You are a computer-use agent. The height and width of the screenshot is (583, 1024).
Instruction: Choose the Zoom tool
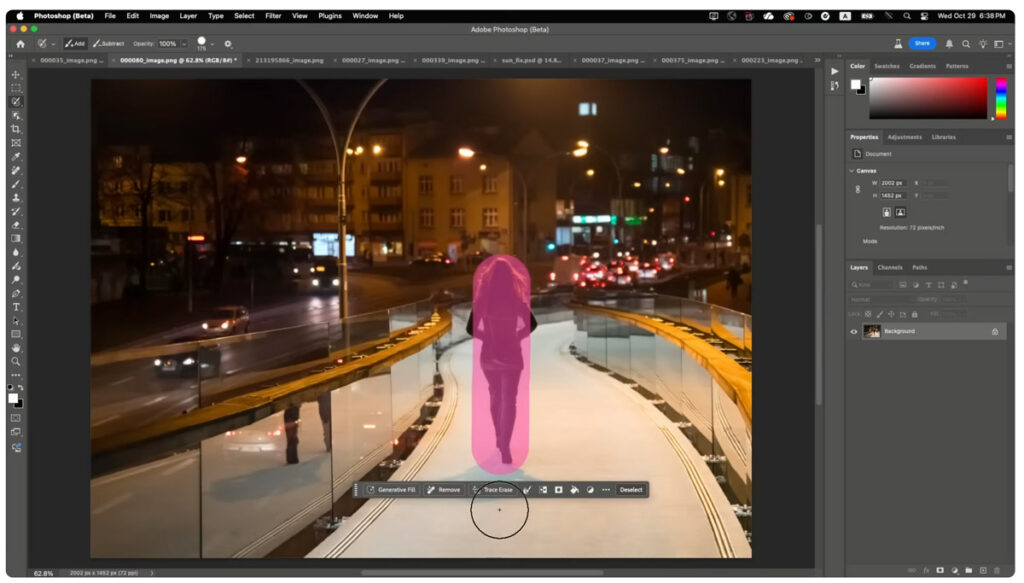[x=16, y=361]
